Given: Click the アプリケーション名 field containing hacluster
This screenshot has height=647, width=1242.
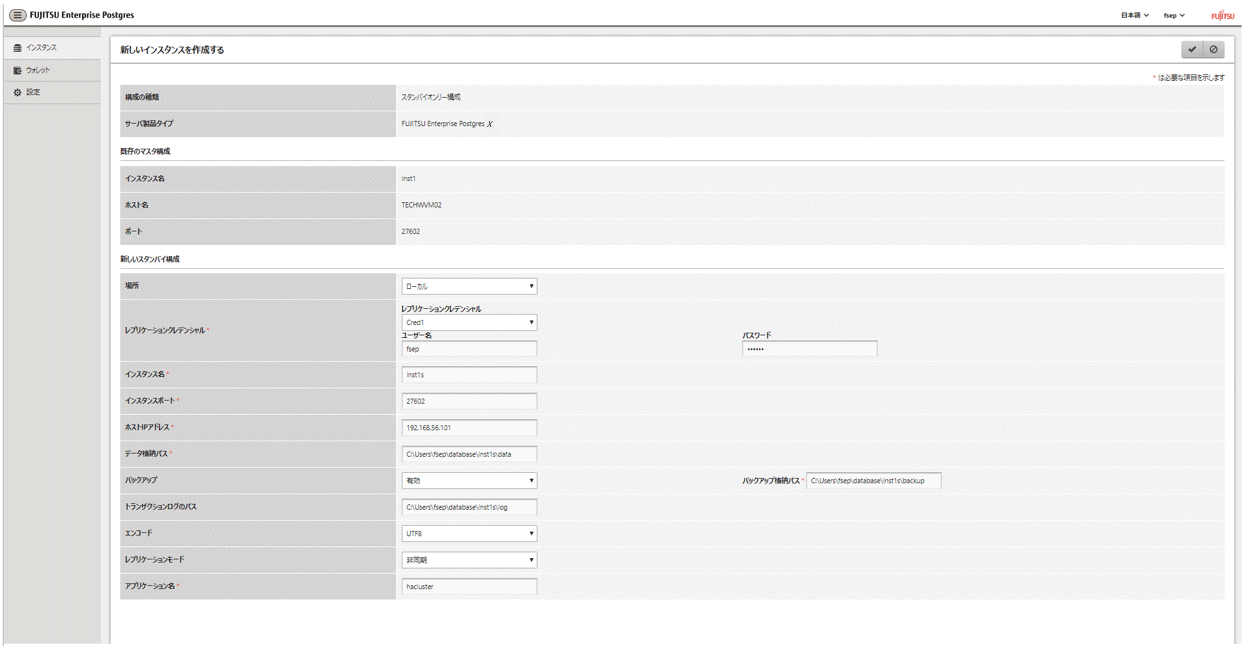Looking at the screenshot, I should click(x=469, y=586).
